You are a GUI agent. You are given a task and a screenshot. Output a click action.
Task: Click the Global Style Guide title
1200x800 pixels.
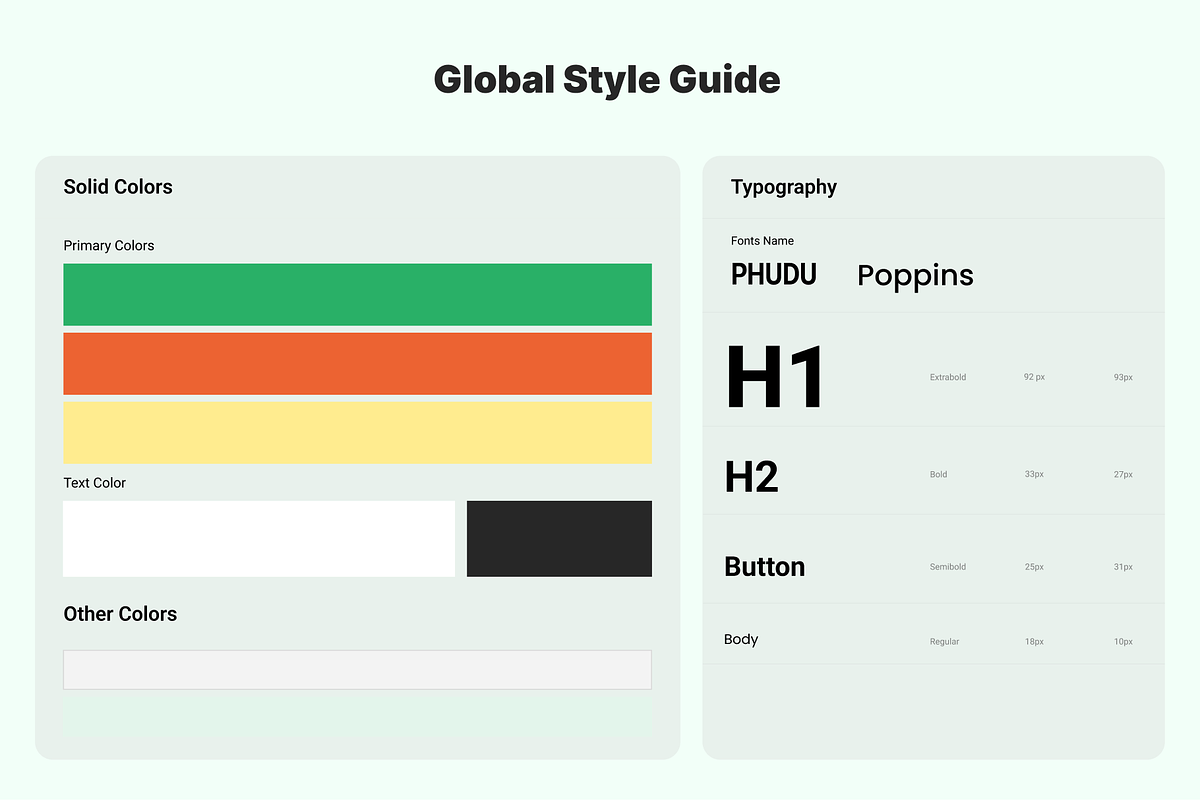(x=607, y=80)
